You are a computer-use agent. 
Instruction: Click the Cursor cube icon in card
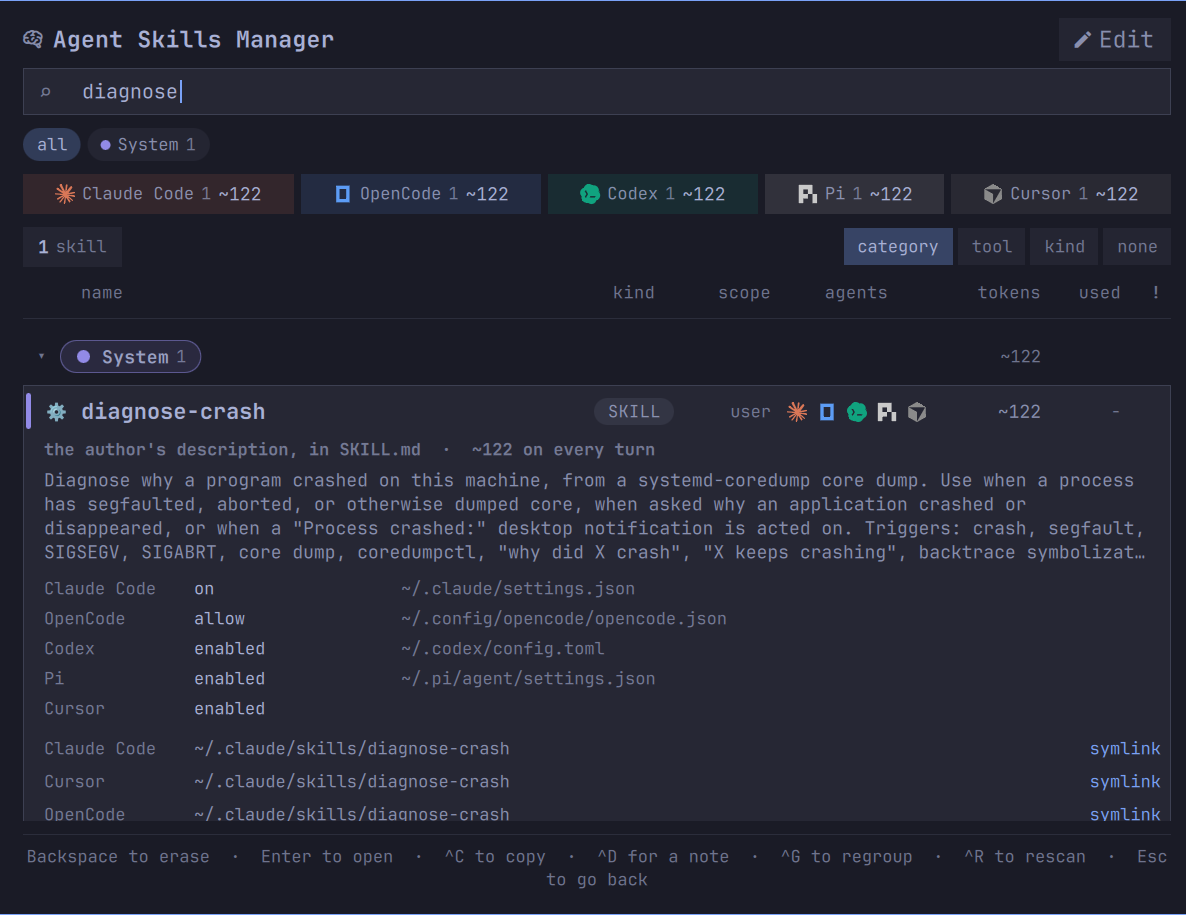992,194
